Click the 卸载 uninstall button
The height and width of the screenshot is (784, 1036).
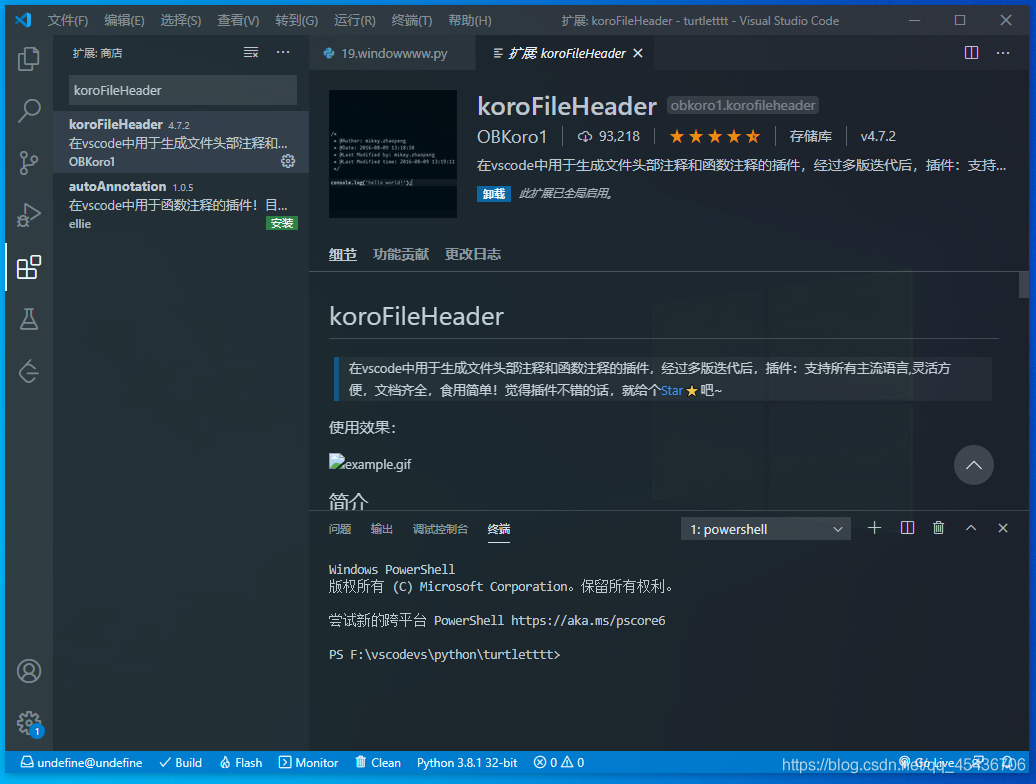click(x=494, y=194)
